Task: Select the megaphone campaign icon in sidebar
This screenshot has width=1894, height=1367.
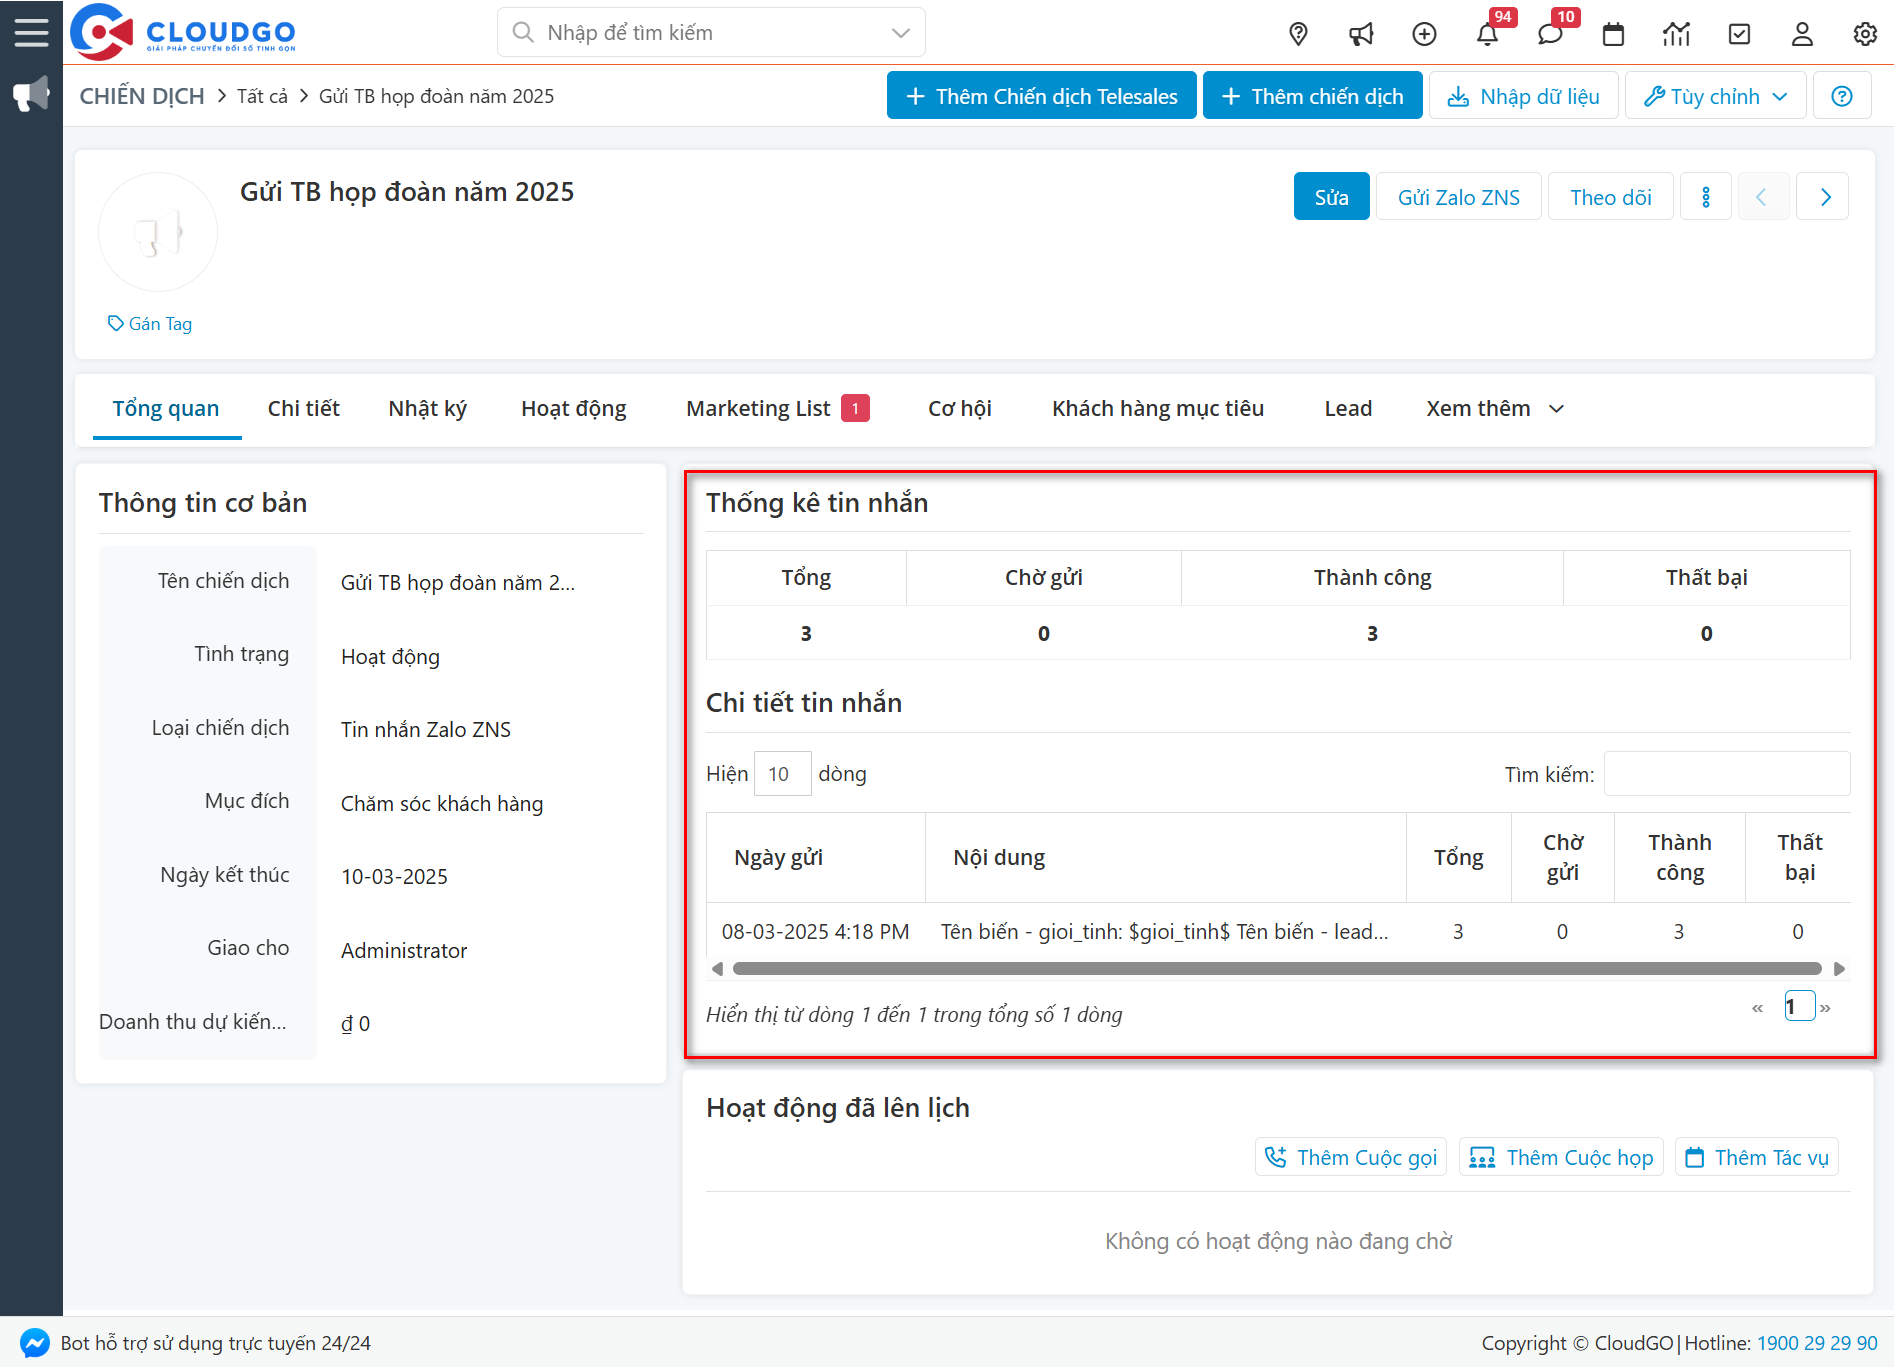Action: coord(31,93)
